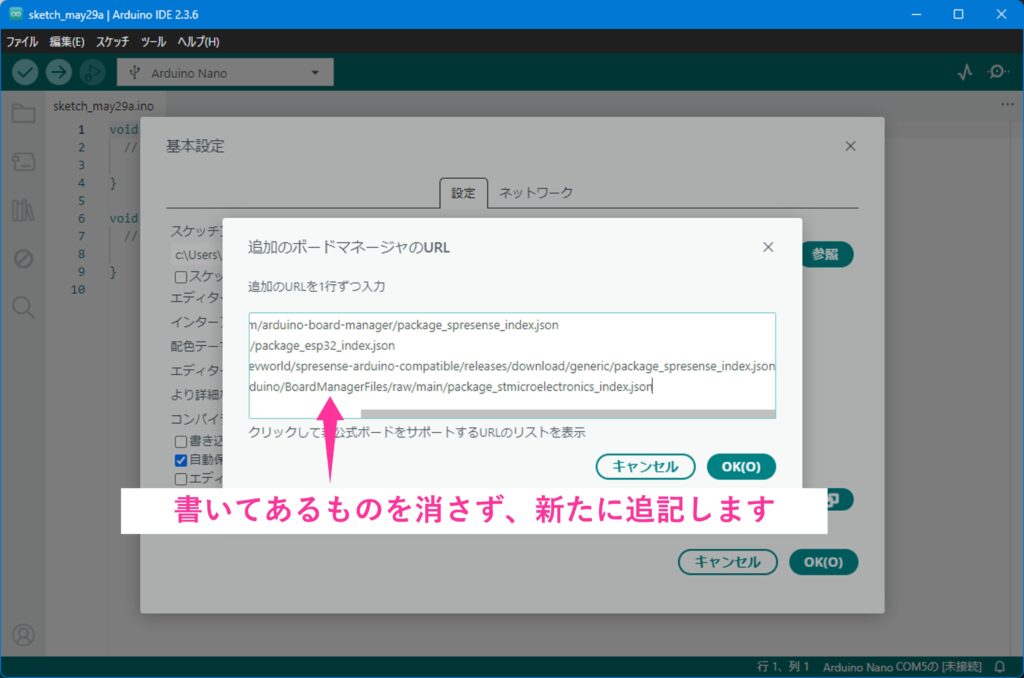Toggle the エディ checkbox below auto save
Image resolution: width=1024 pixels, height=678 pixels.
pos(181,479)
